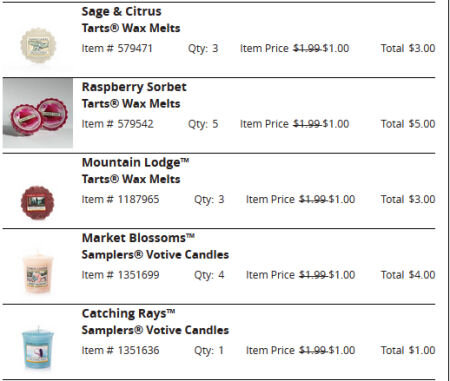Click Item # 1187965 text
Screen dimensions: 450x381
click(x=120, y=199)
